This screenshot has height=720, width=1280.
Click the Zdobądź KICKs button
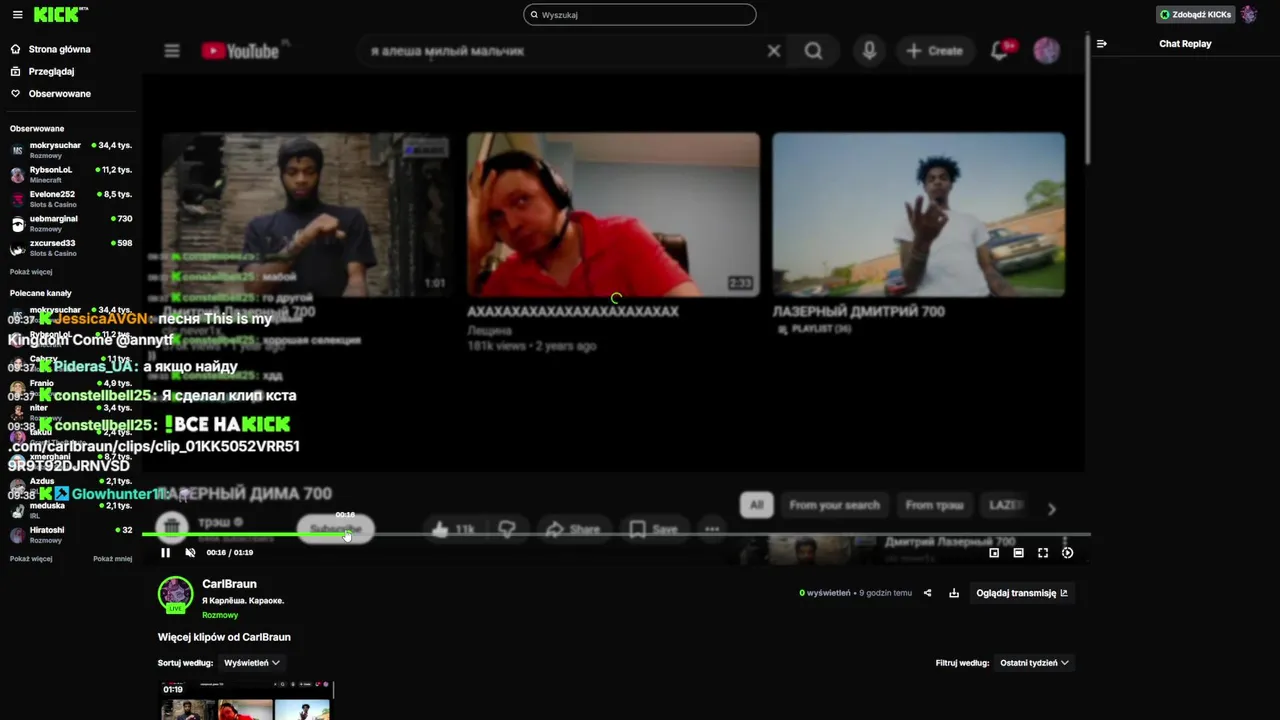point(1195,15)
